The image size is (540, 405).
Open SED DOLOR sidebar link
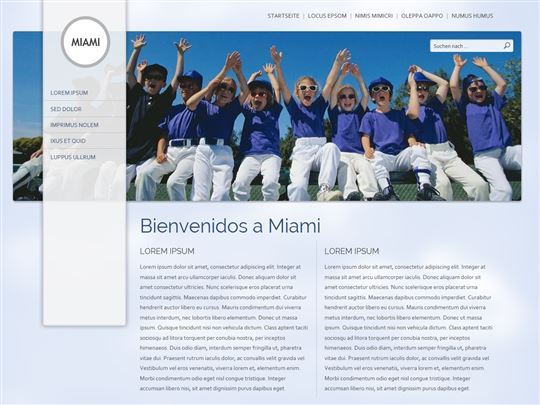[66, 109]
